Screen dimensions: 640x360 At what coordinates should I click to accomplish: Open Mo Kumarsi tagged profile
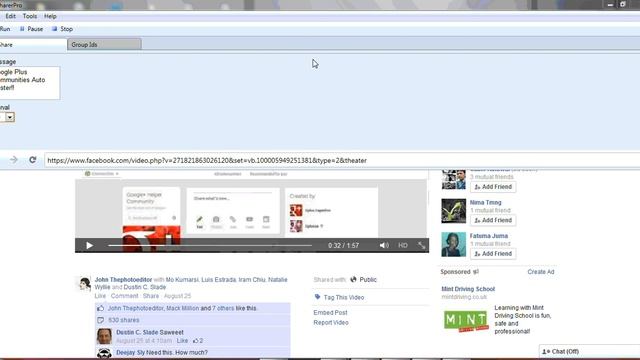click(x=182, y=280)
